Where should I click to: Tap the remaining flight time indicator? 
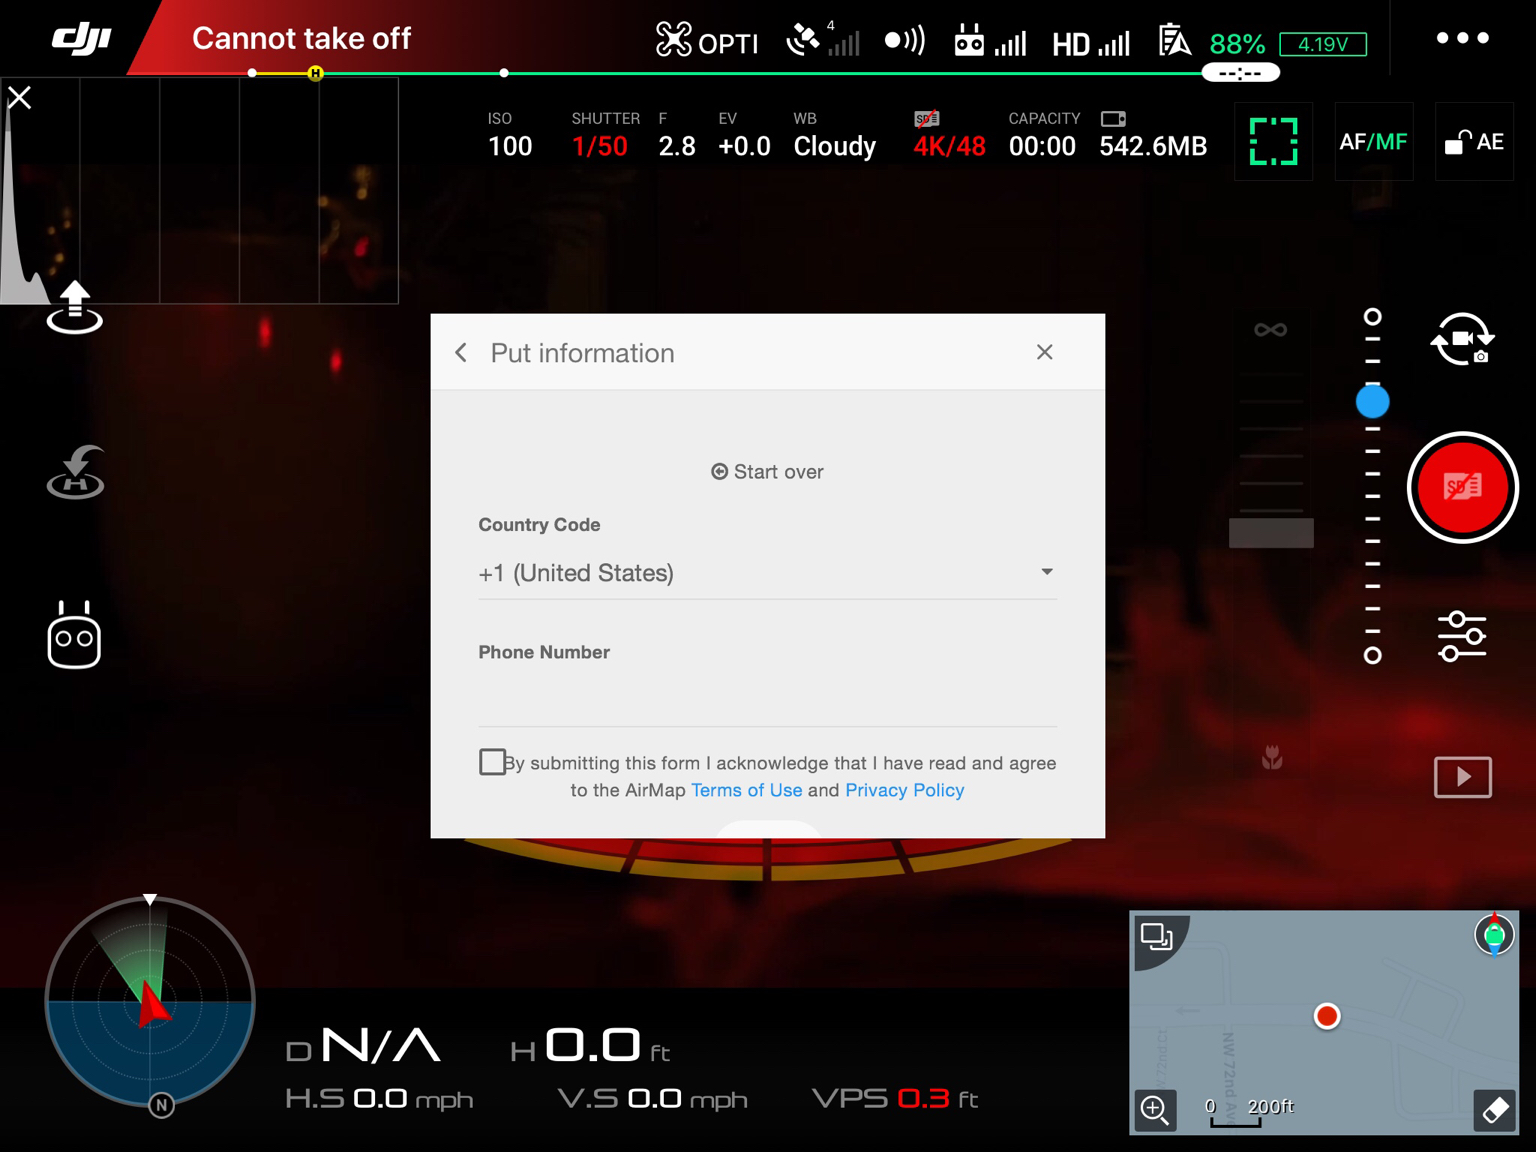[x=1240, y=73]
